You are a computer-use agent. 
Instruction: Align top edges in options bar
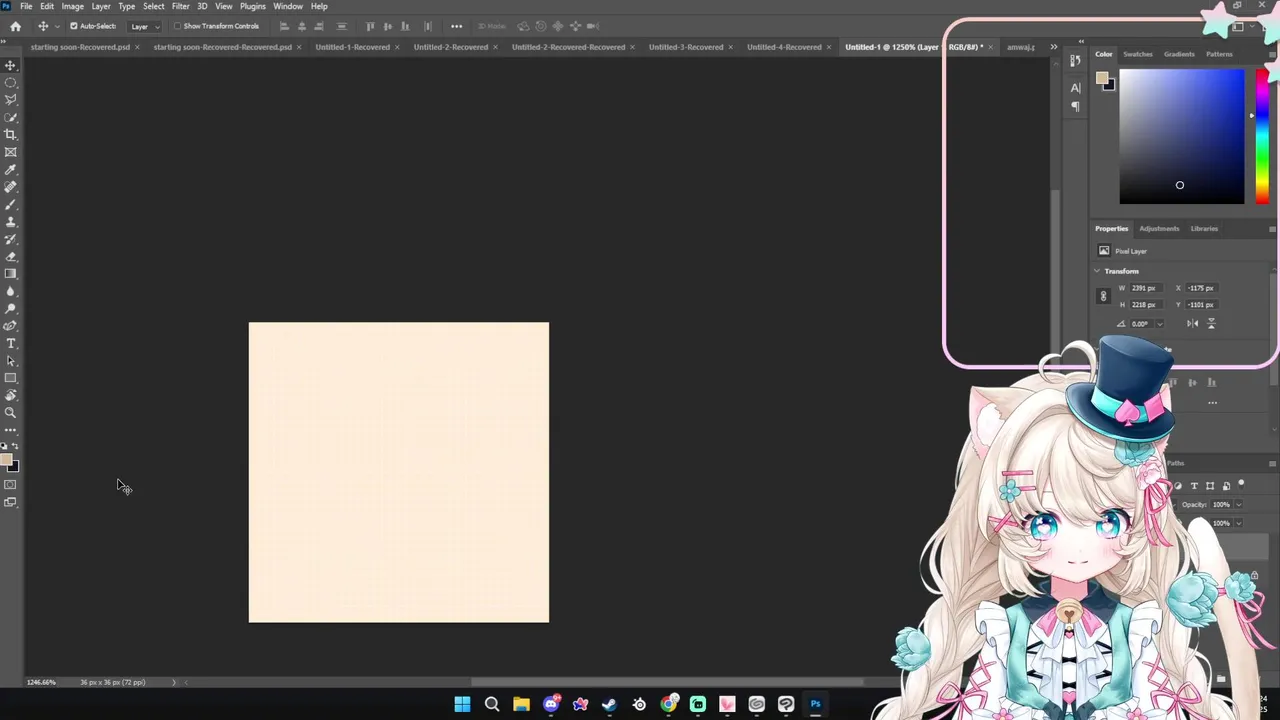coord(370,26)
